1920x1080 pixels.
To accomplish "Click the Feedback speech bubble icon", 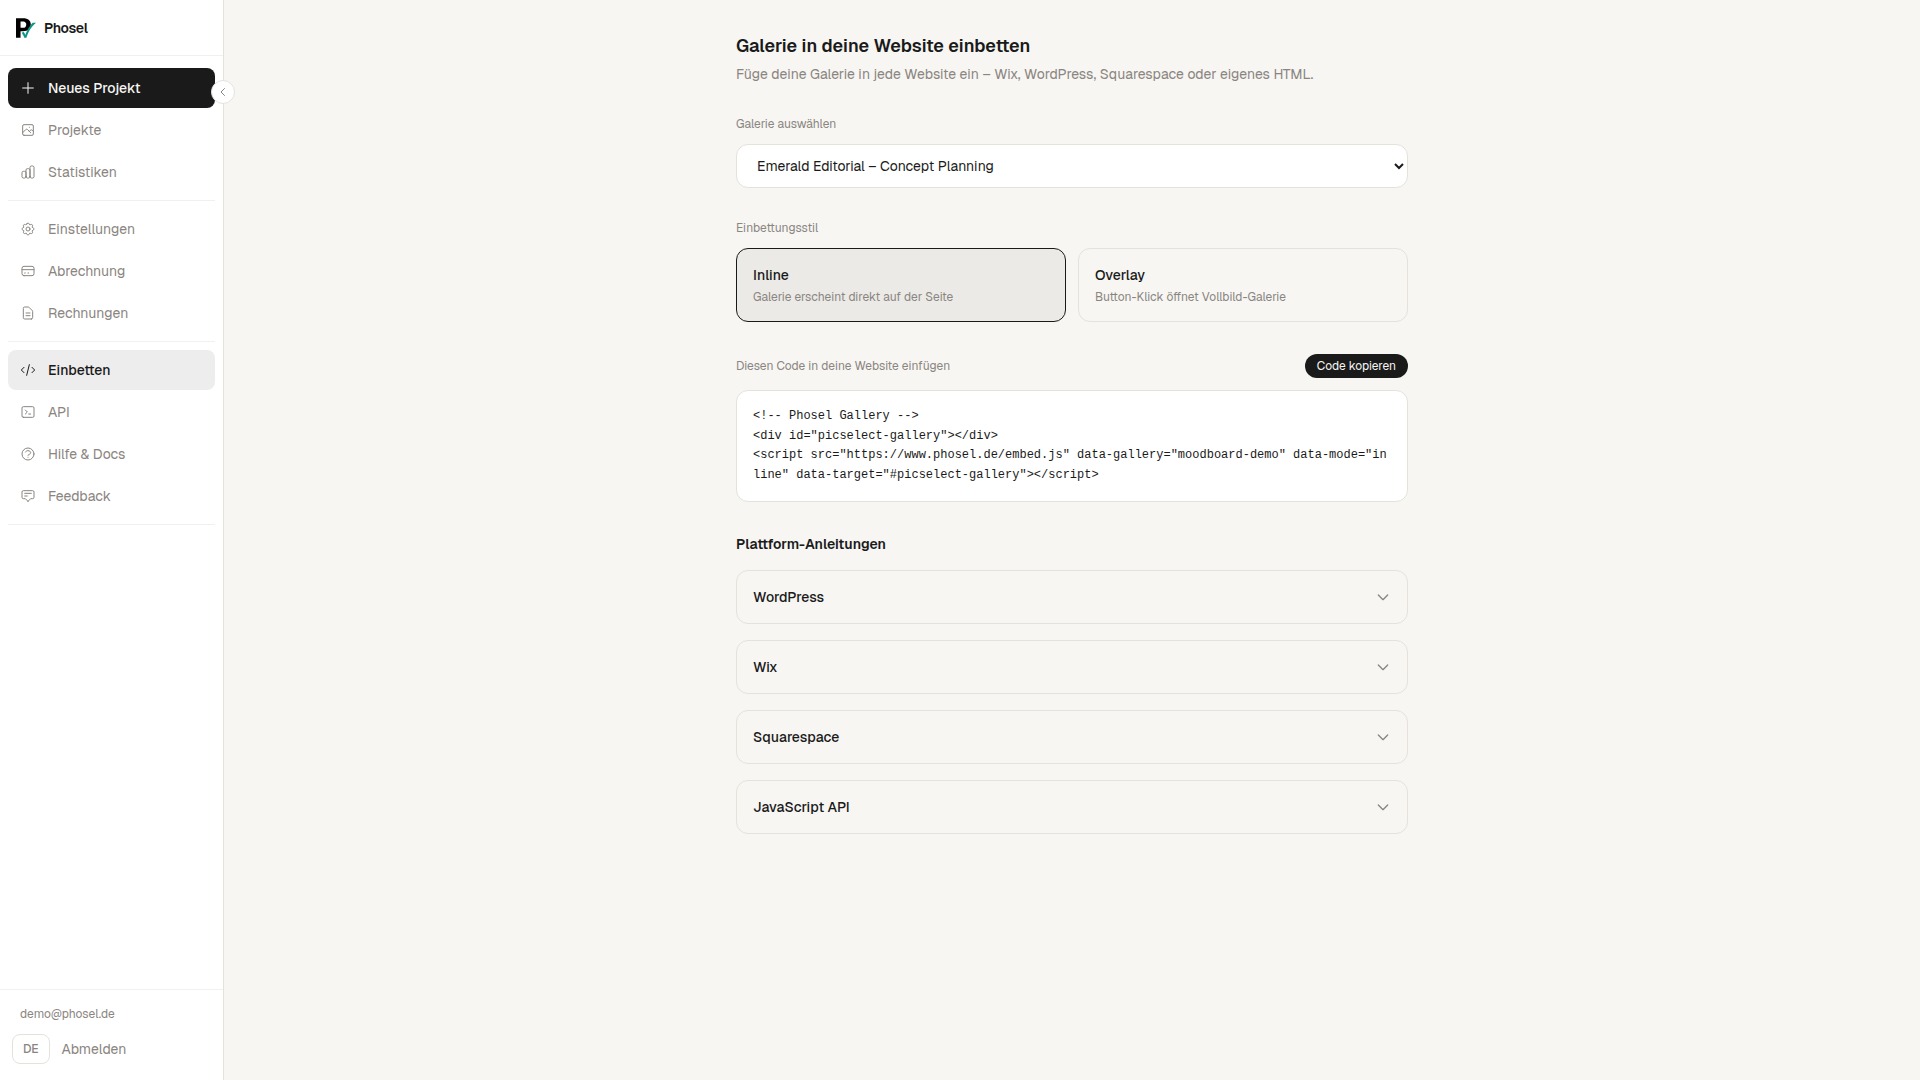I will 28,496.
